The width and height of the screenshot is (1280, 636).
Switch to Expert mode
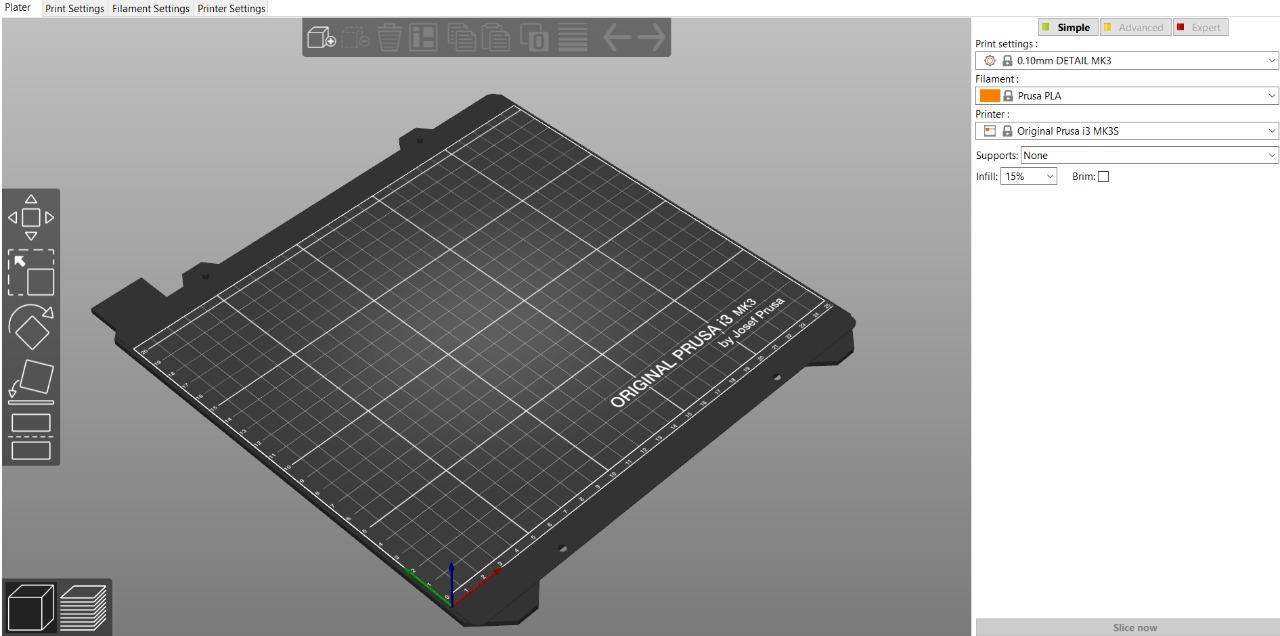pos(1200,28)
